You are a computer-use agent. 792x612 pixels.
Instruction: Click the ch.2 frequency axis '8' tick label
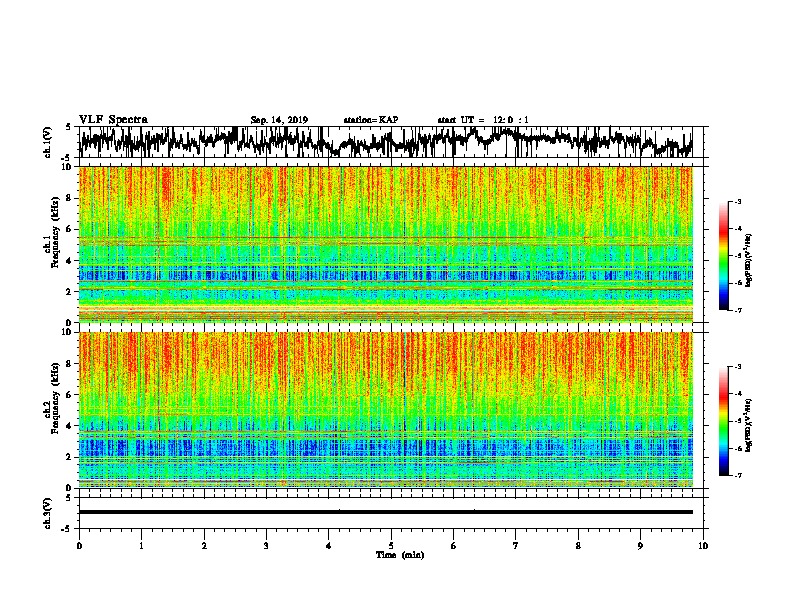pos(69,364)
